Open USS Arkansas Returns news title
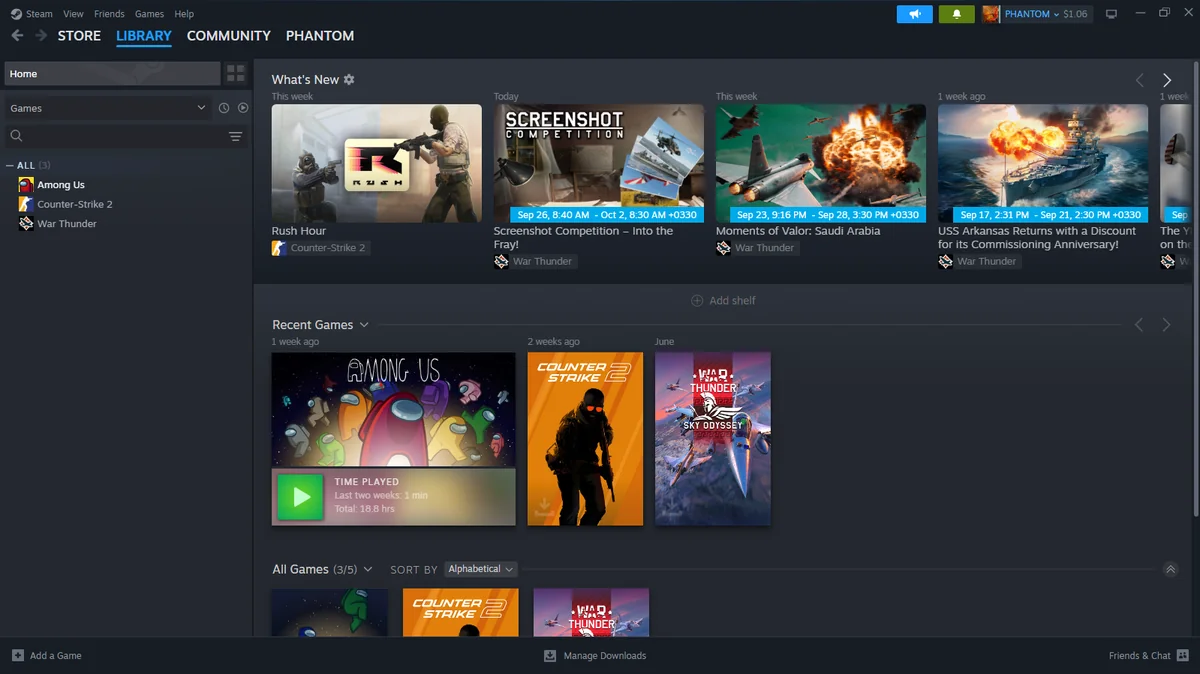The height and width of the screenshot is (674, 1200). point(1037,237)
